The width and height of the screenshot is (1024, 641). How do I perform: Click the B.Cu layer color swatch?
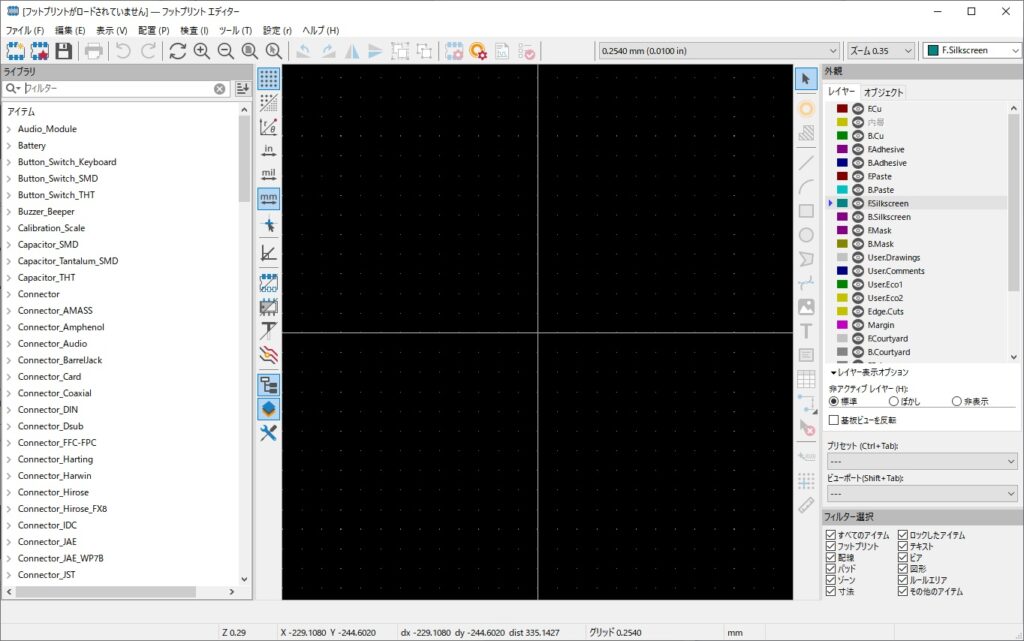click(x=842, y=136)
